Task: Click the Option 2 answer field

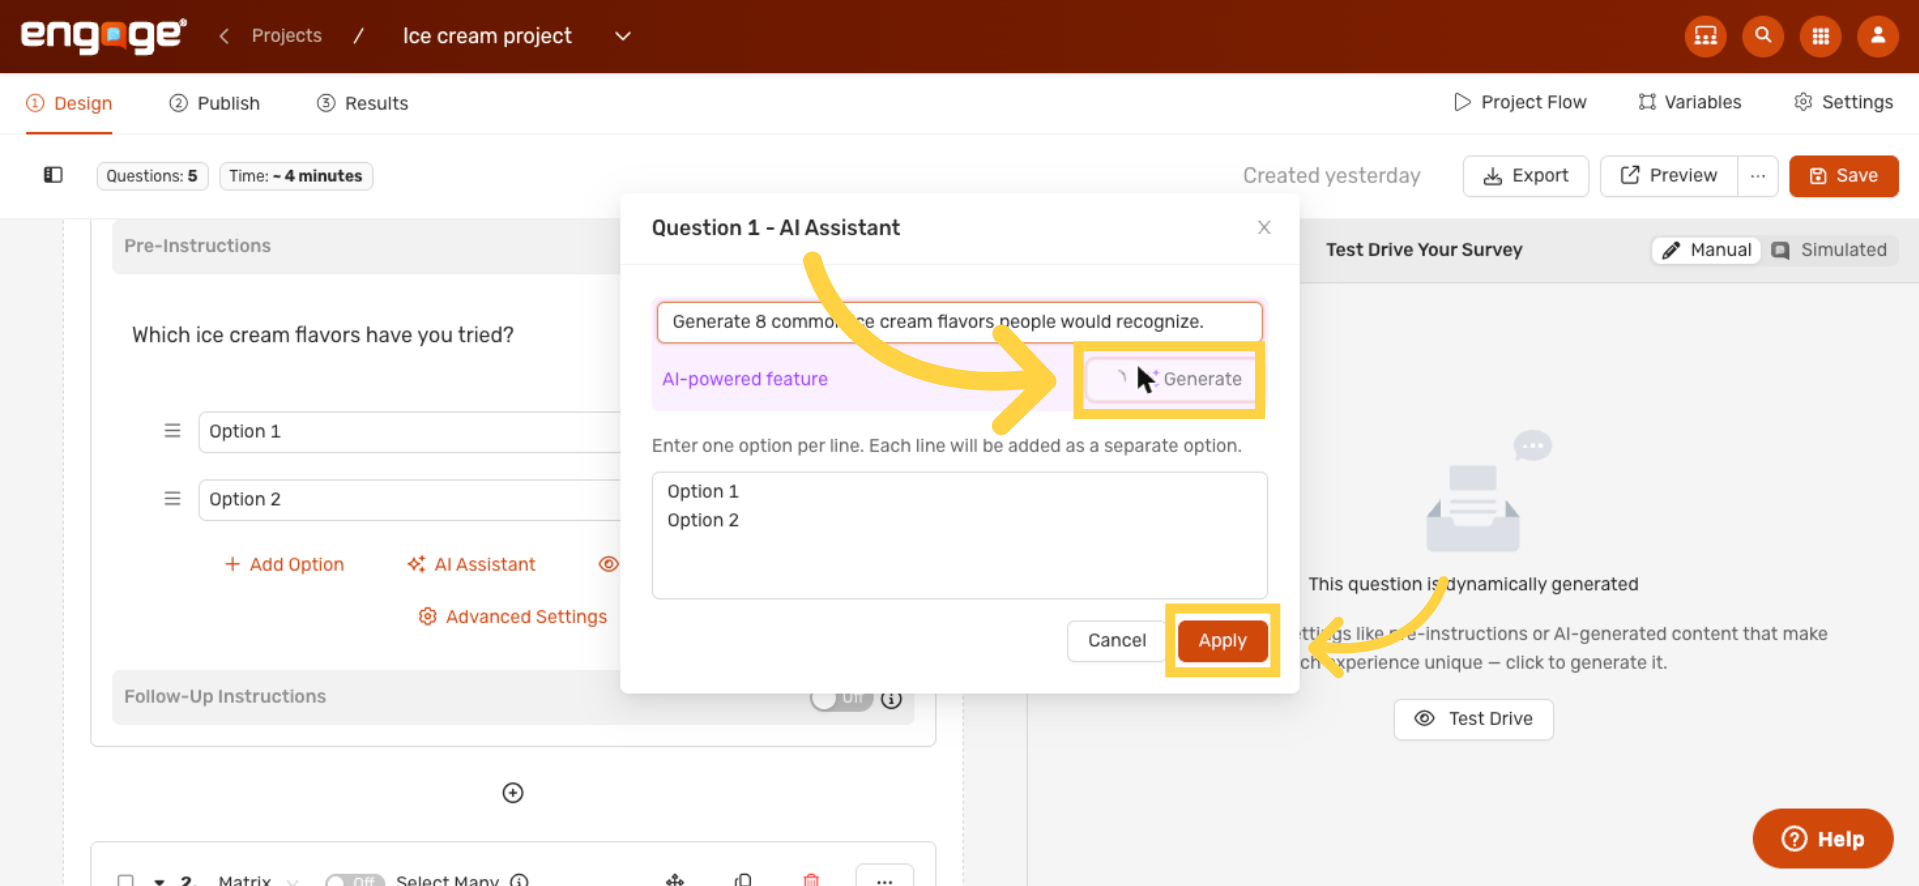Action: pyautogui.click(x=410, y=499)
